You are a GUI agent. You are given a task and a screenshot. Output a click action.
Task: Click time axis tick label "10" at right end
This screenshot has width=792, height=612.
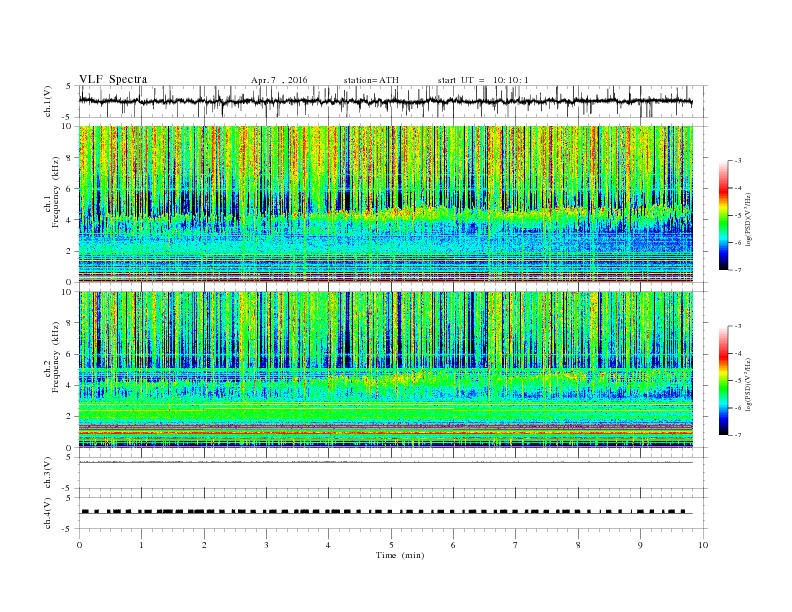703,545
